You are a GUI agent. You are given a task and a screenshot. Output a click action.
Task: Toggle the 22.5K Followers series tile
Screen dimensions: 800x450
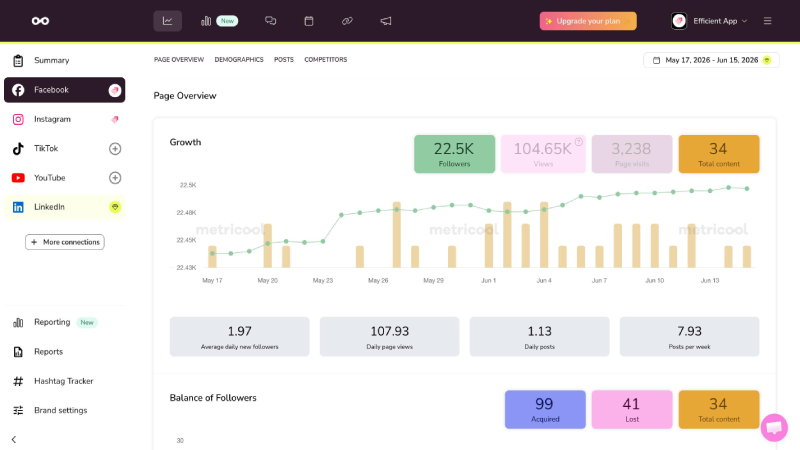pyautogui.click(x=454, y=154)
